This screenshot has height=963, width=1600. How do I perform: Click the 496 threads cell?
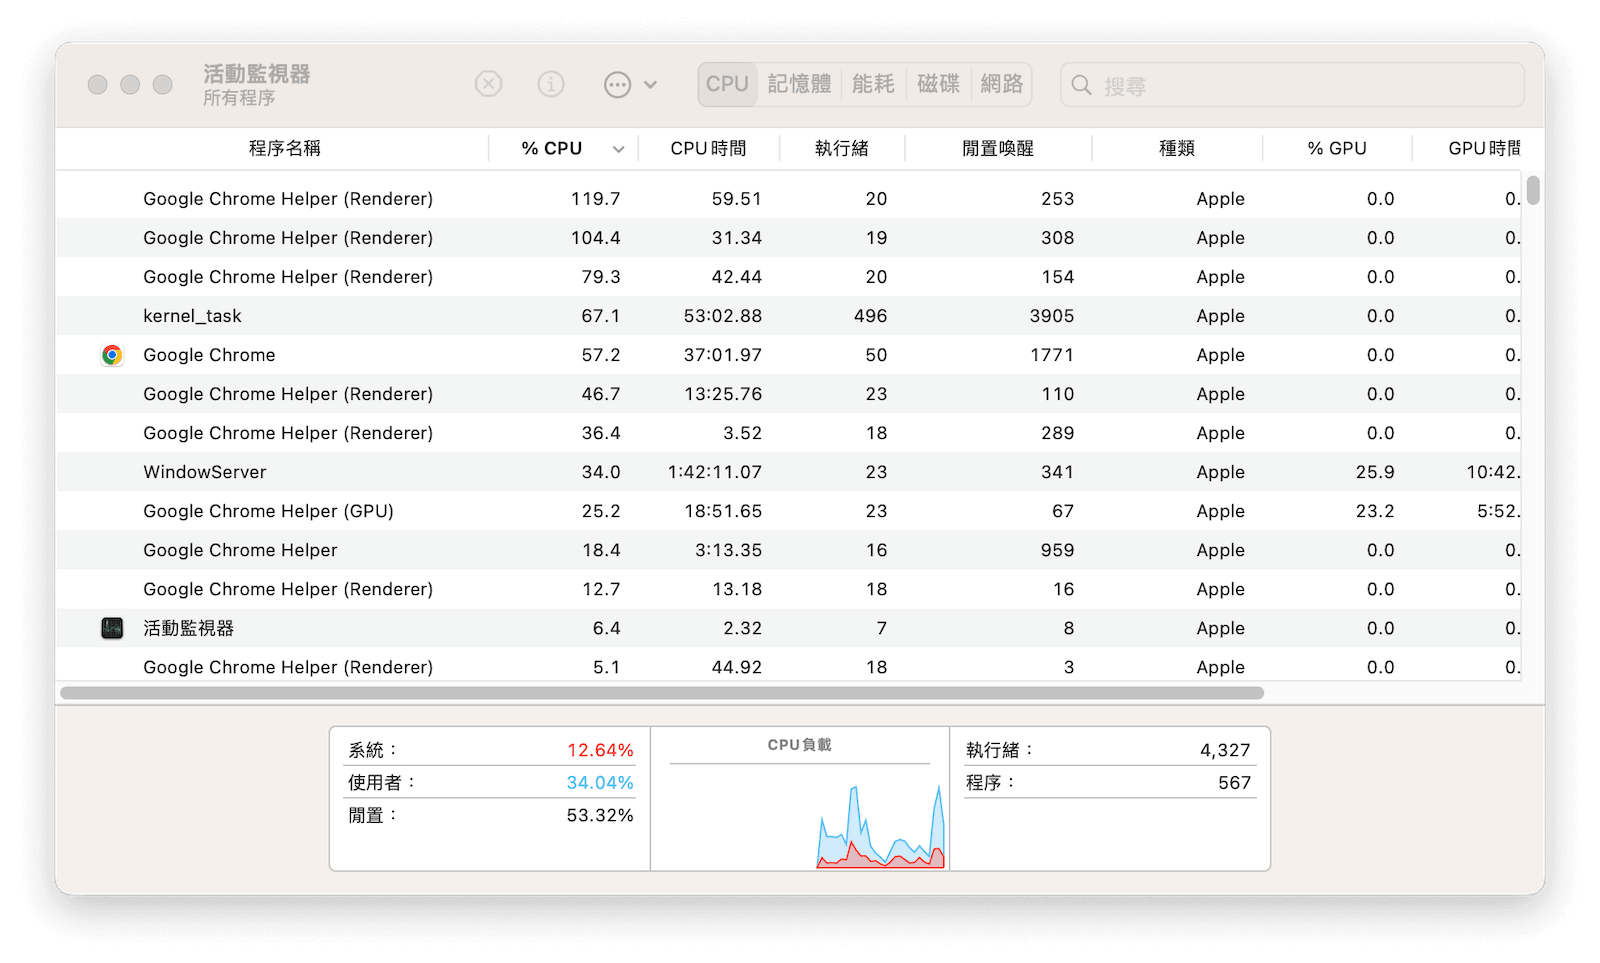(x=870, y=316)
